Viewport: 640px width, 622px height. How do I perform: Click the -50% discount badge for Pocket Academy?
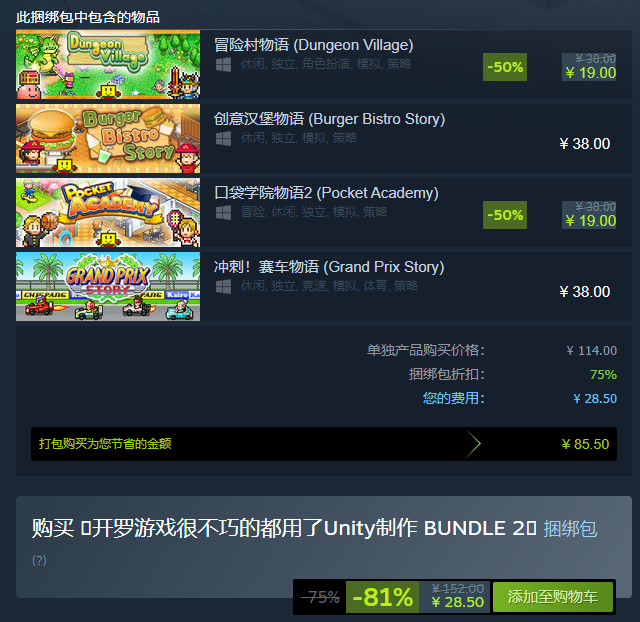click(x=505, y=215)
